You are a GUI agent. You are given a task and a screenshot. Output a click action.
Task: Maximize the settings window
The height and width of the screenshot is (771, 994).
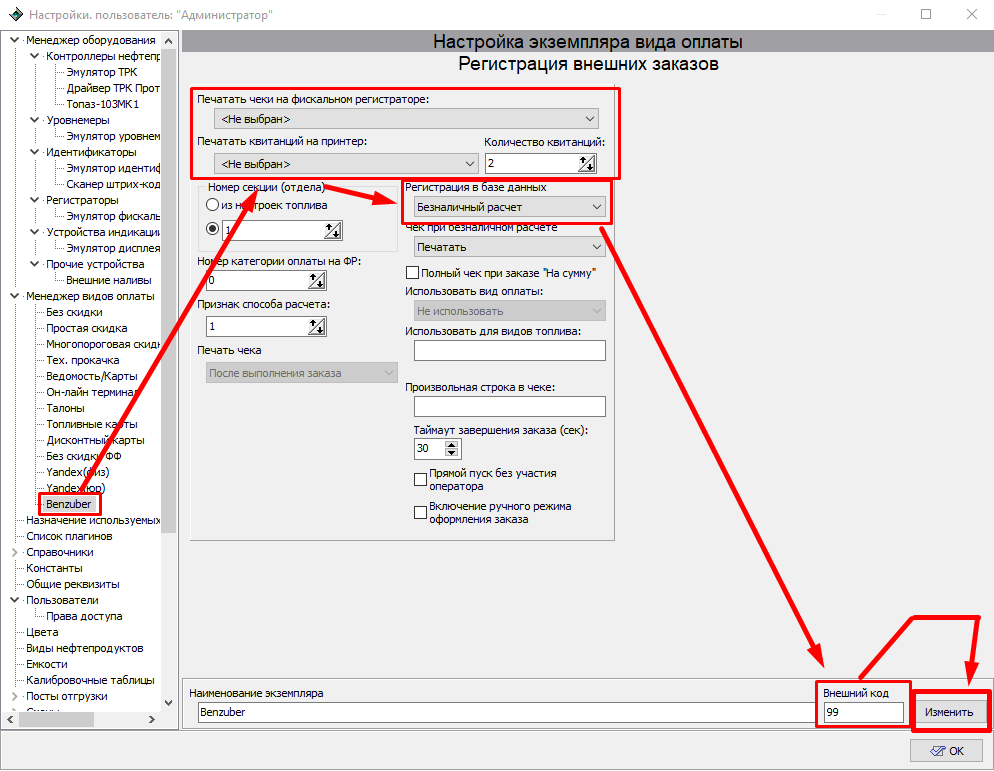[x=926, y=14]
